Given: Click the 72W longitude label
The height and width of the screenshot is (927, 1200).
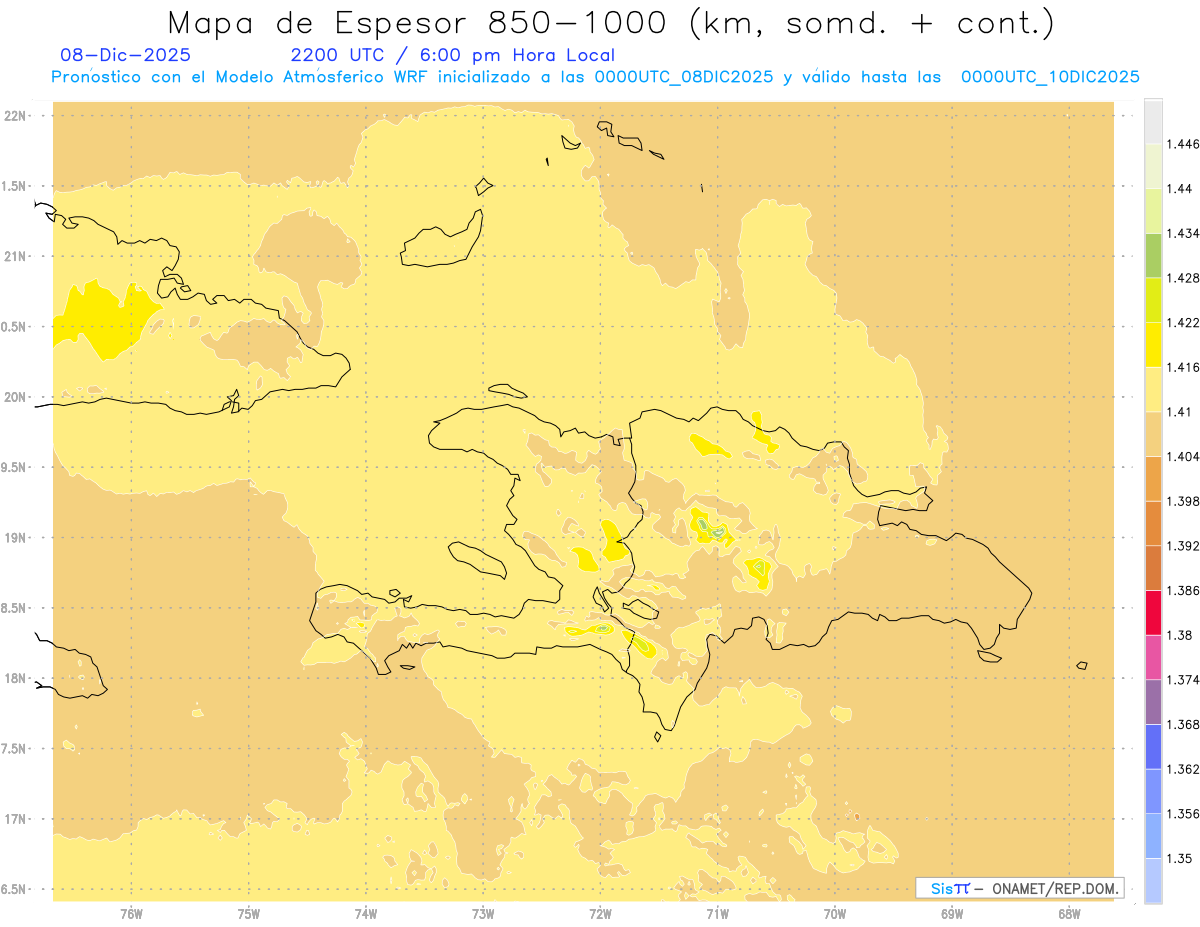Looking at the screenshot, I should 600,914.
